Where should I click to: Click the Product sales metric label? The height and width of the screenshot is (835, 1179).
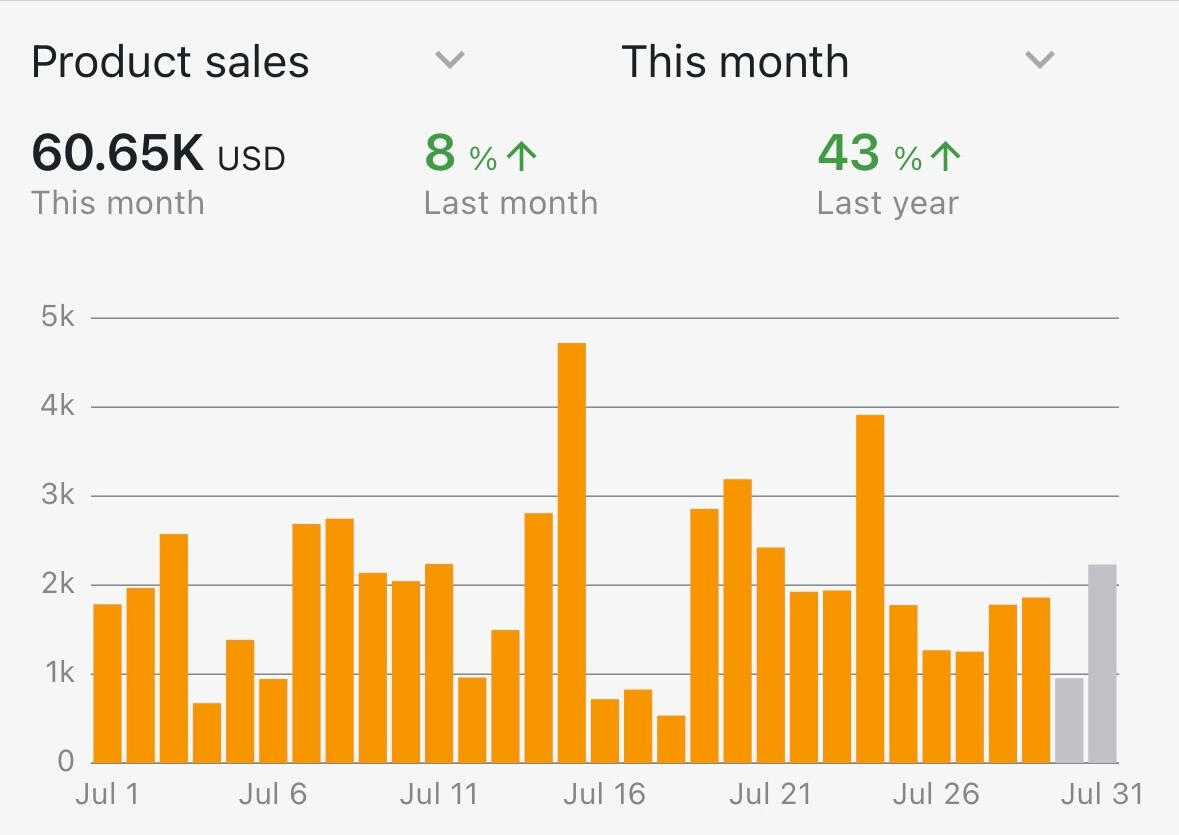[171, 62]
